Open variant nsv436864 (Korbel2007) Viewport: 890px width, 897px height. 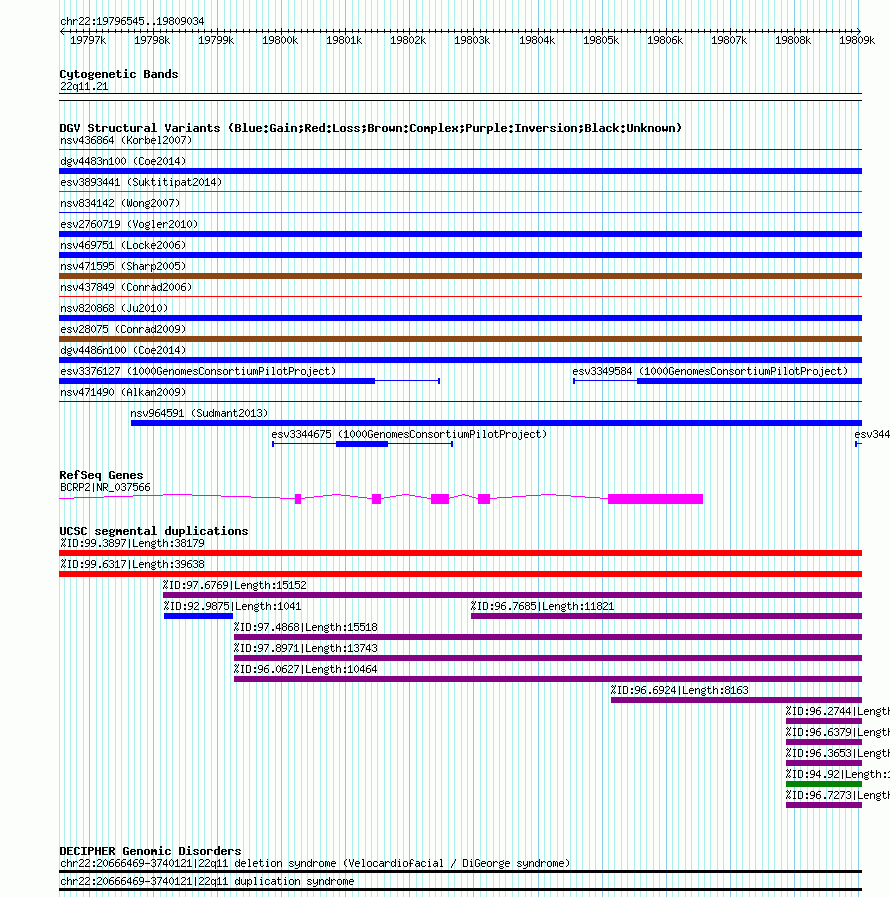coord(126,140)
